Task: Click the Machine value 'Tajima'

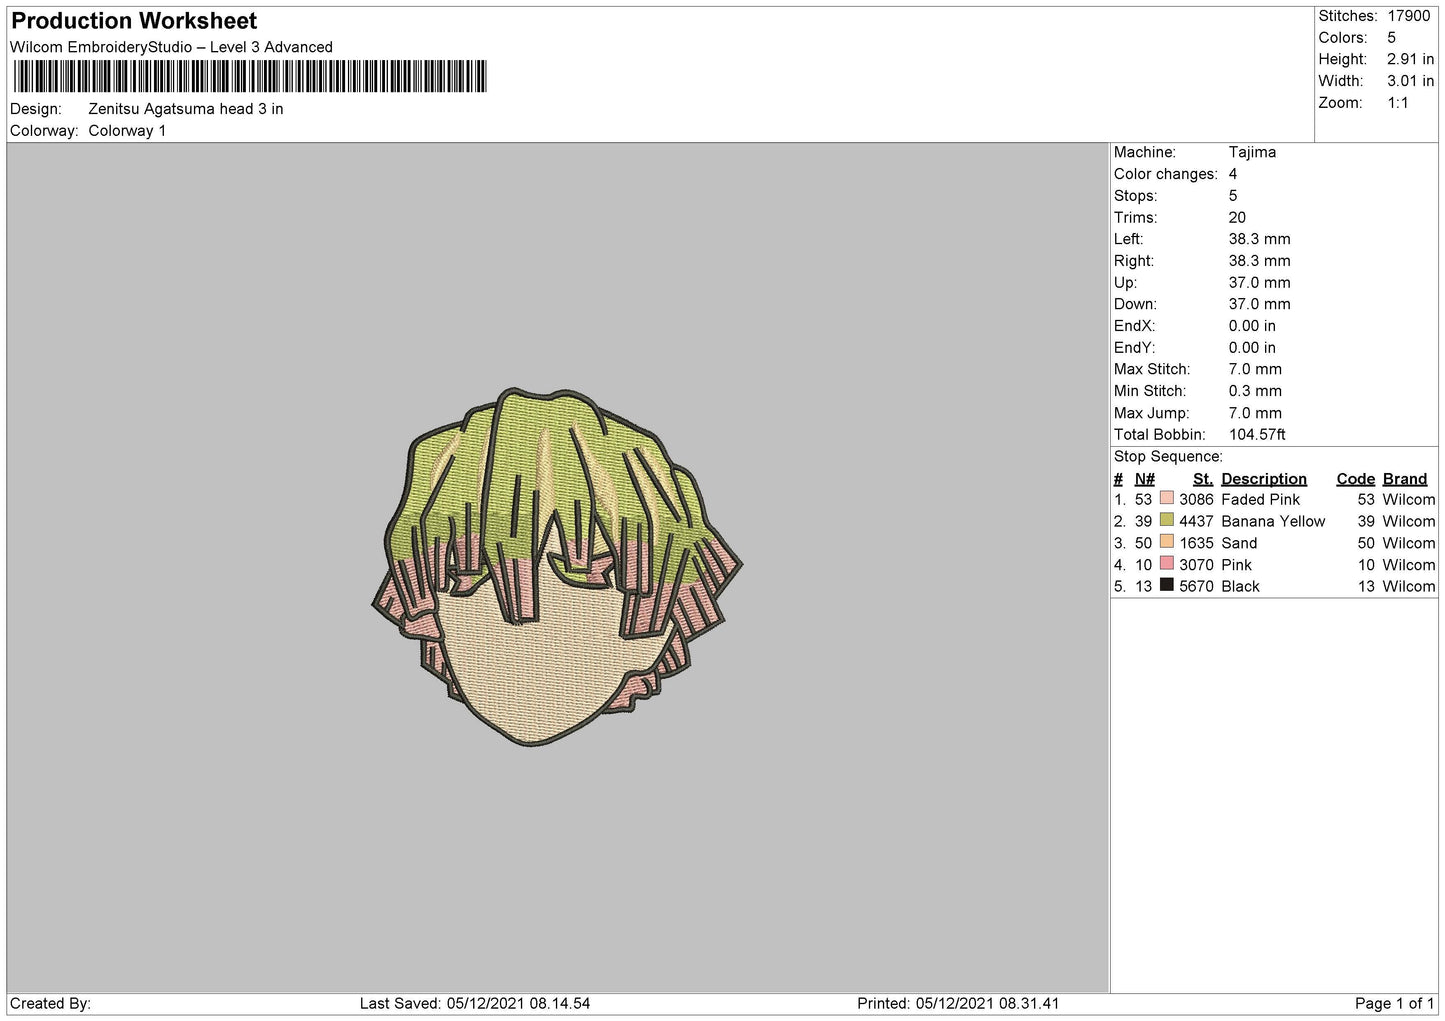Action: [x=1252, y=152]
